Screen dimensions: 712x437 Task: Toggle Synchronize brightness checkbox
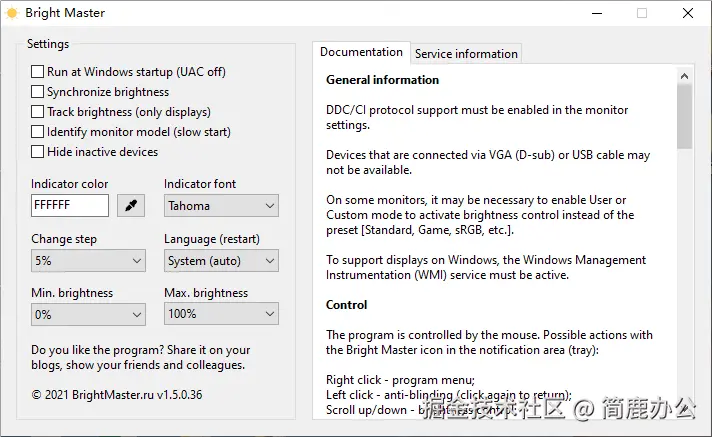coord(38,92)
